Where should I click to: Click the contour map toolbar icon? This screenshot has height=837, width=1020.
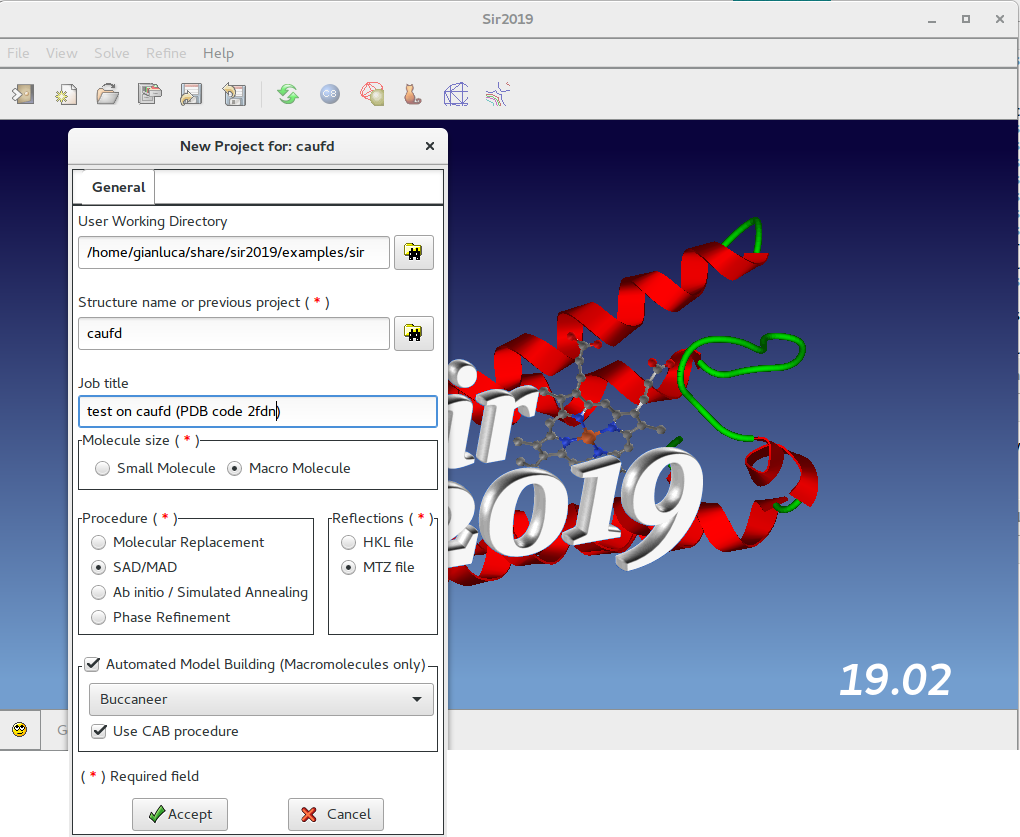click(x=498, y=94)
